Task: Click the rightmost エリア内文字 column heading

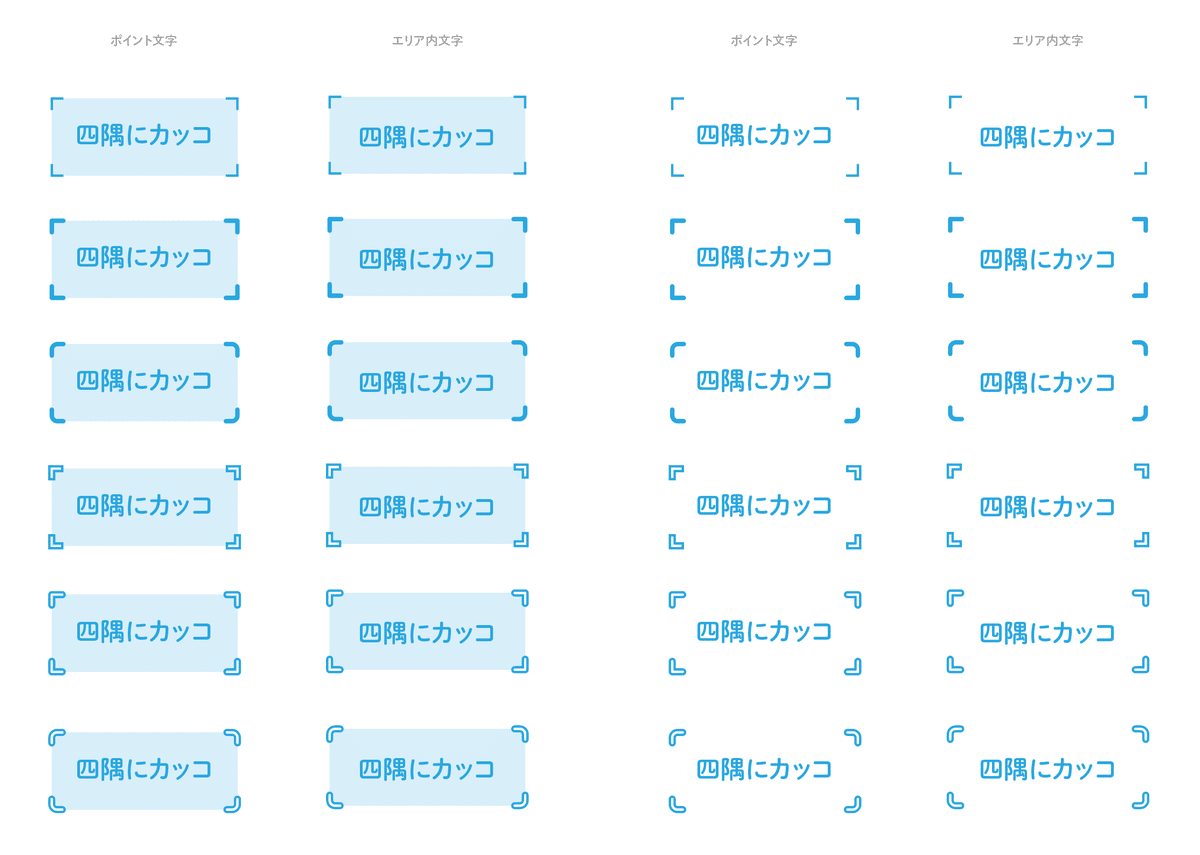Action: click(x=1047, y=41)
